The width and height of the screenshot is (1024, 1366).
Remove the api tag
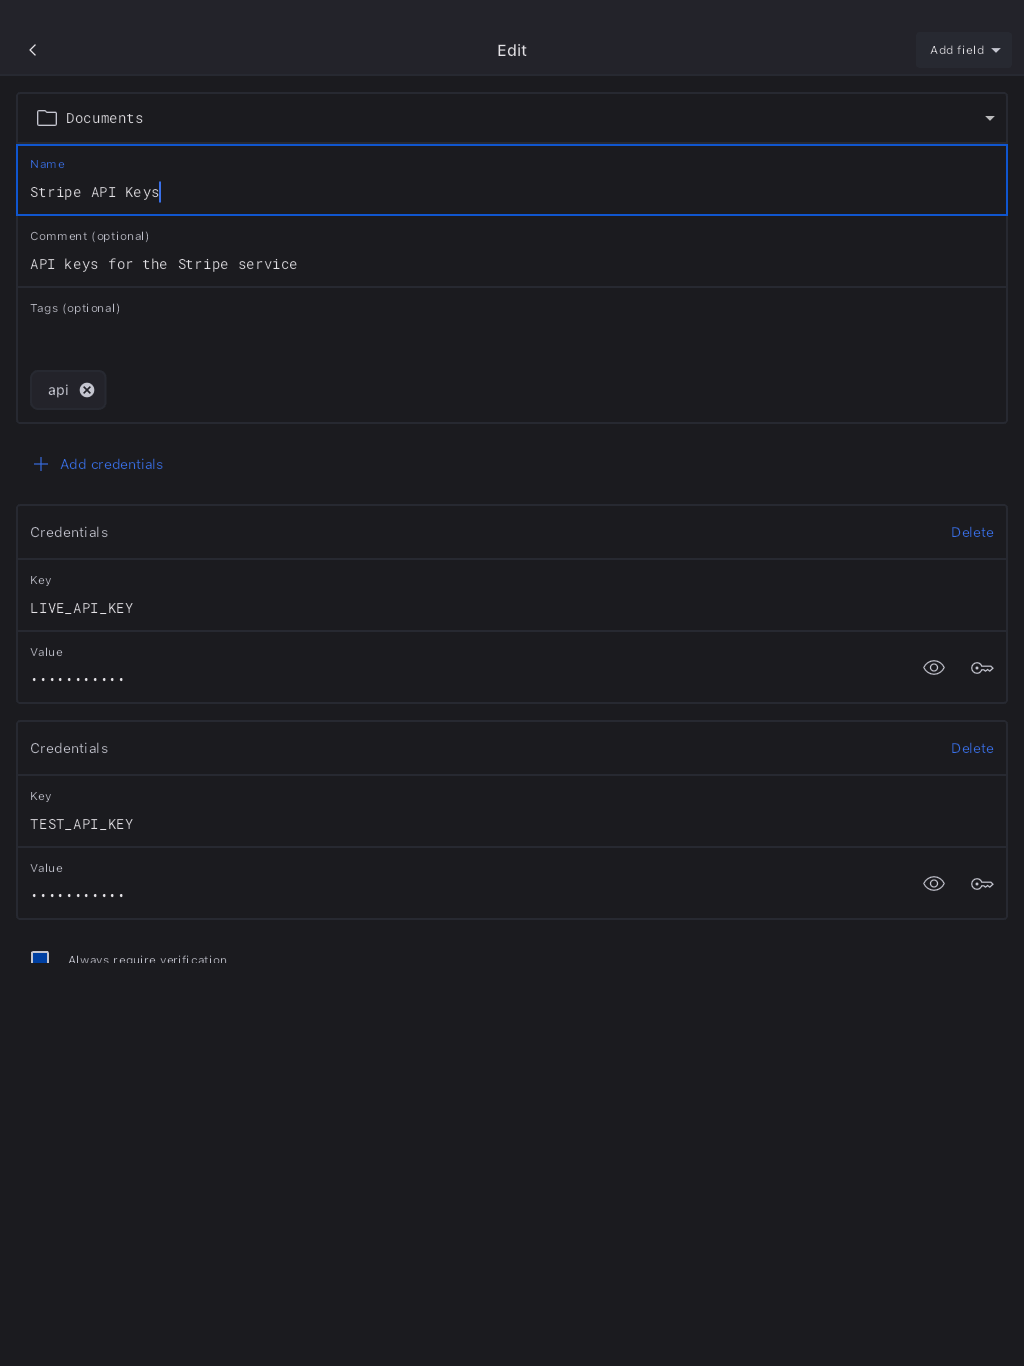(87, 390)
